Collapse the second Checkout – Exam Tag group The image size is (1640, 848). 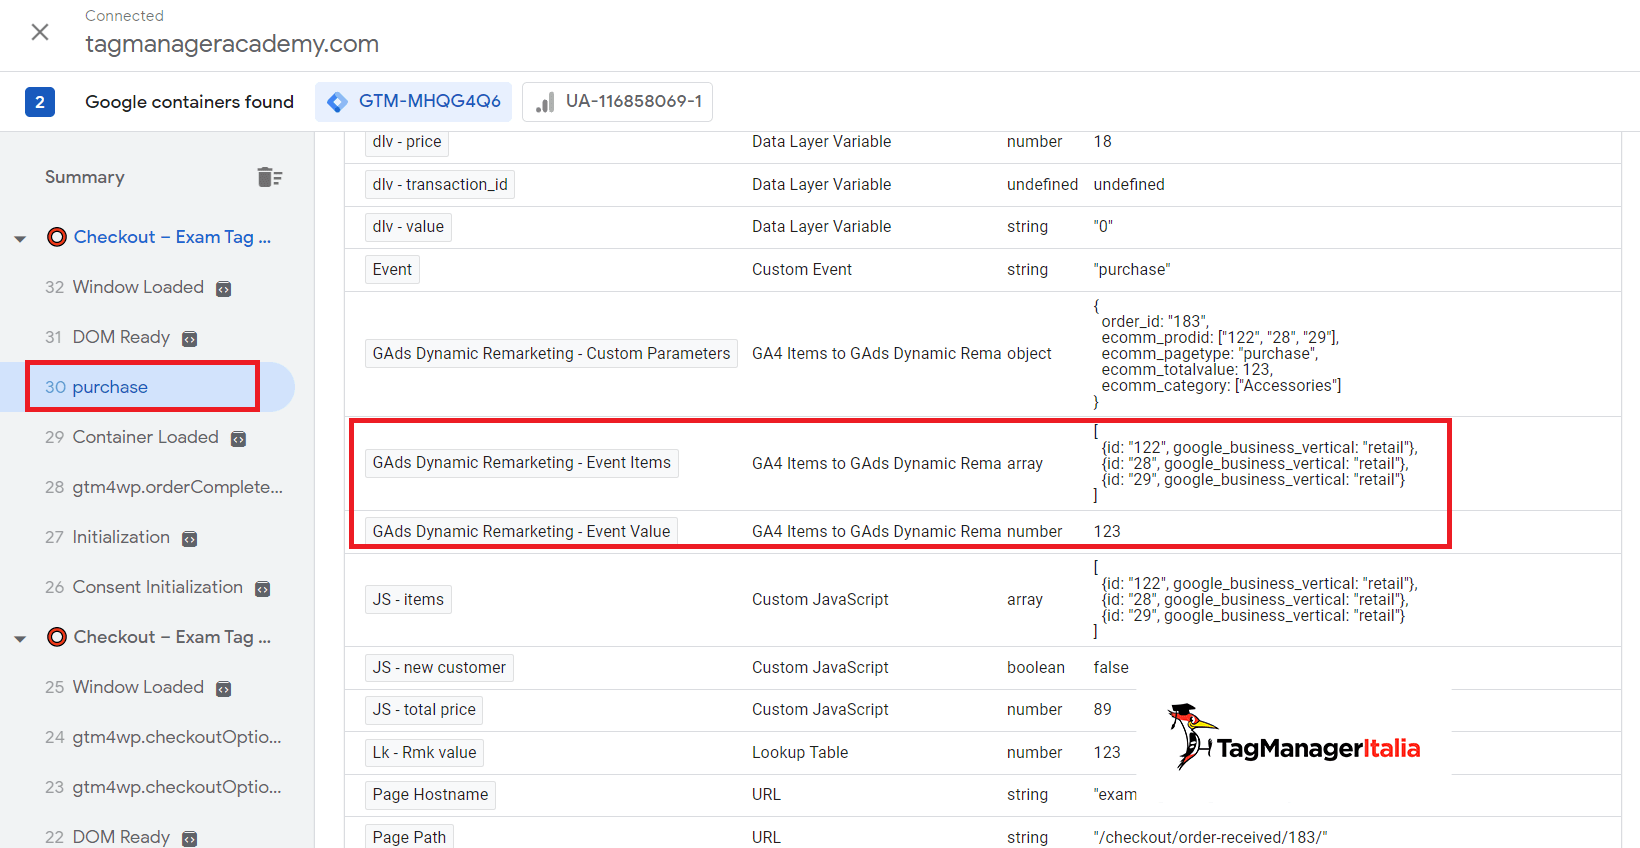coord(20,639)
